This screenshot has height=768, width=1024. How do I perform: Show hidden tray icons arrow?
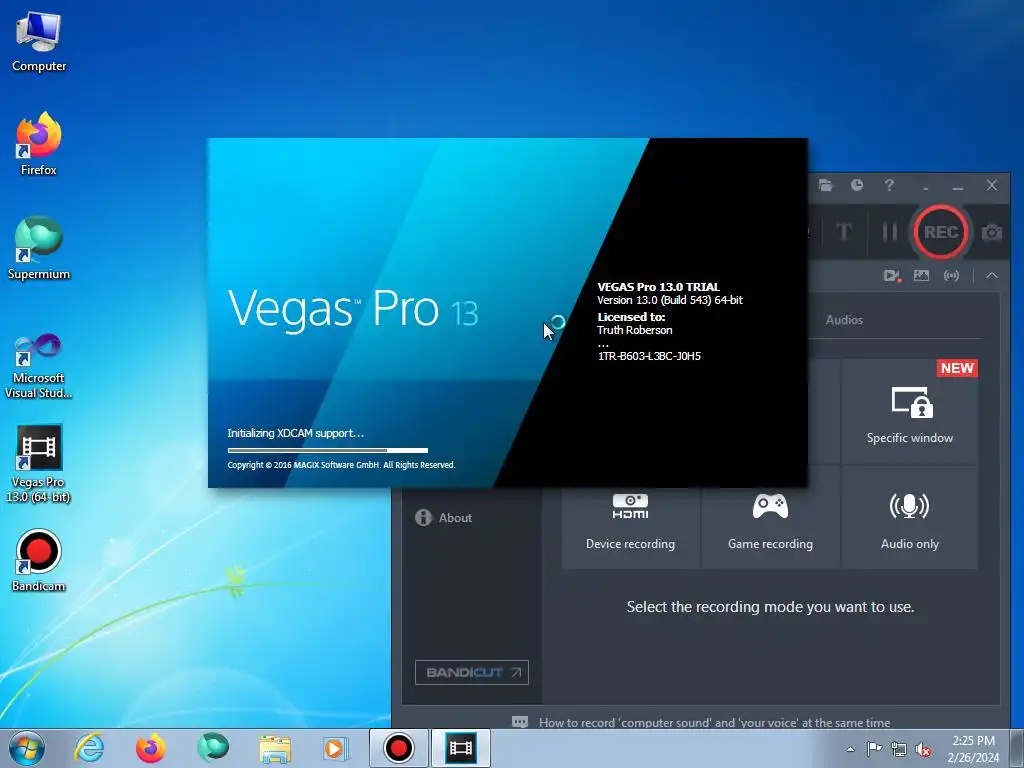[850, 749]
